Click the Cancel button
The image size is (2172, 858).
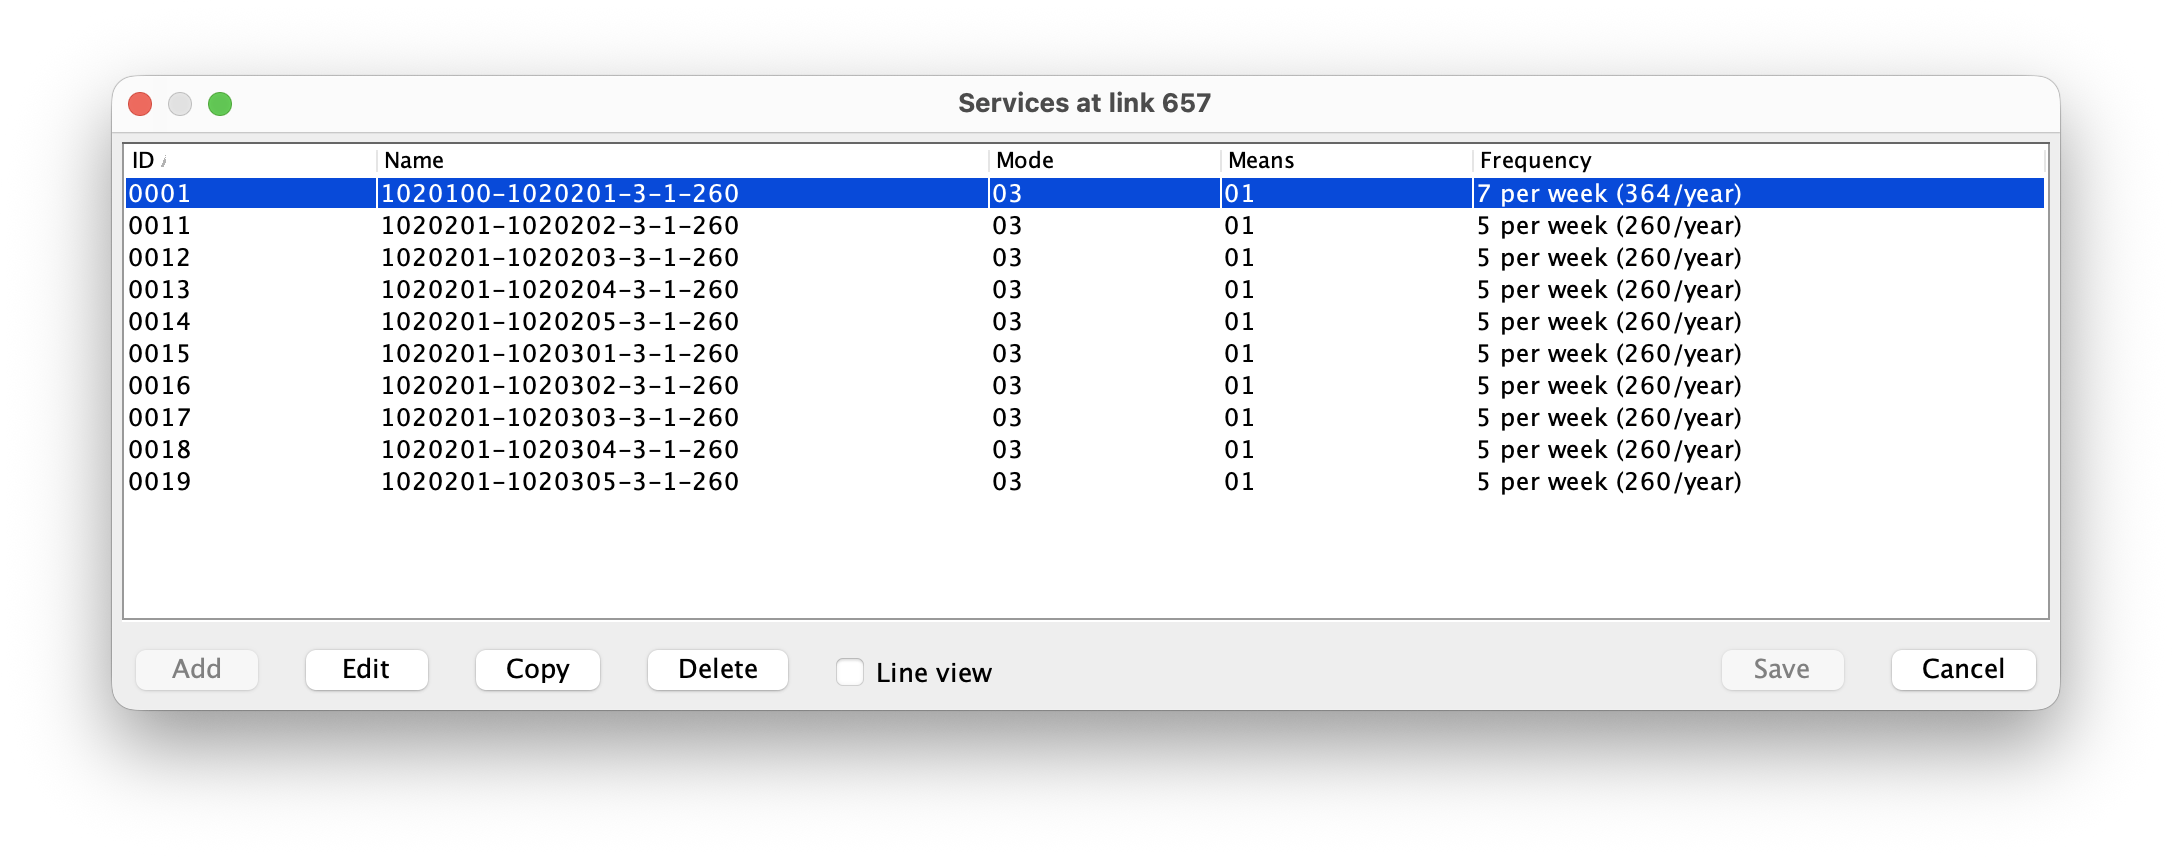pyautogui.click(x=1963, y=669)
